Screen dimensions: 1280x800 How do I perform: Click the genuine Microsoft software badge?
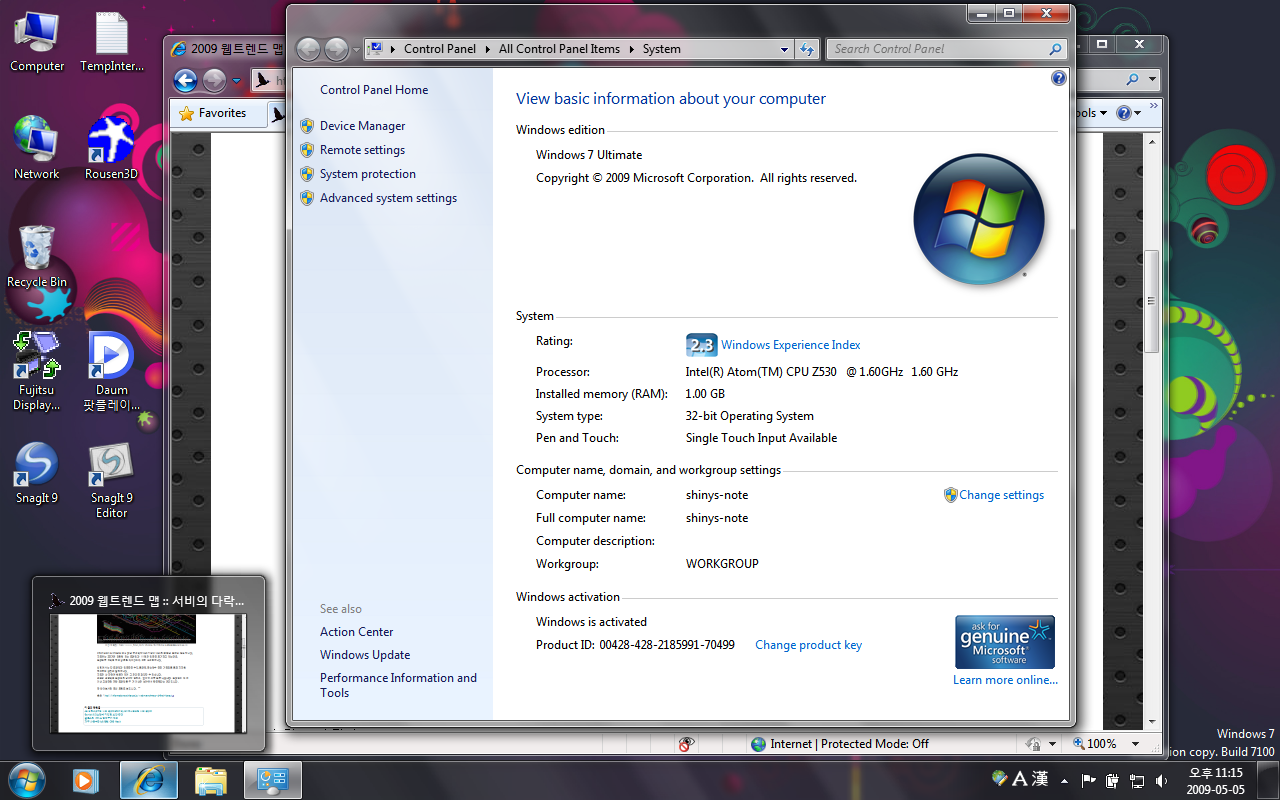tap(1005, 642)
